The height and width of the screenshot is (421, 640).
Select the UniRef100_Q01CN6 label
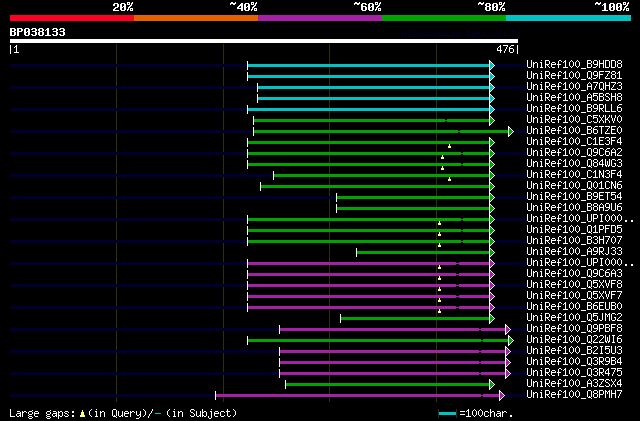point(574,185)
